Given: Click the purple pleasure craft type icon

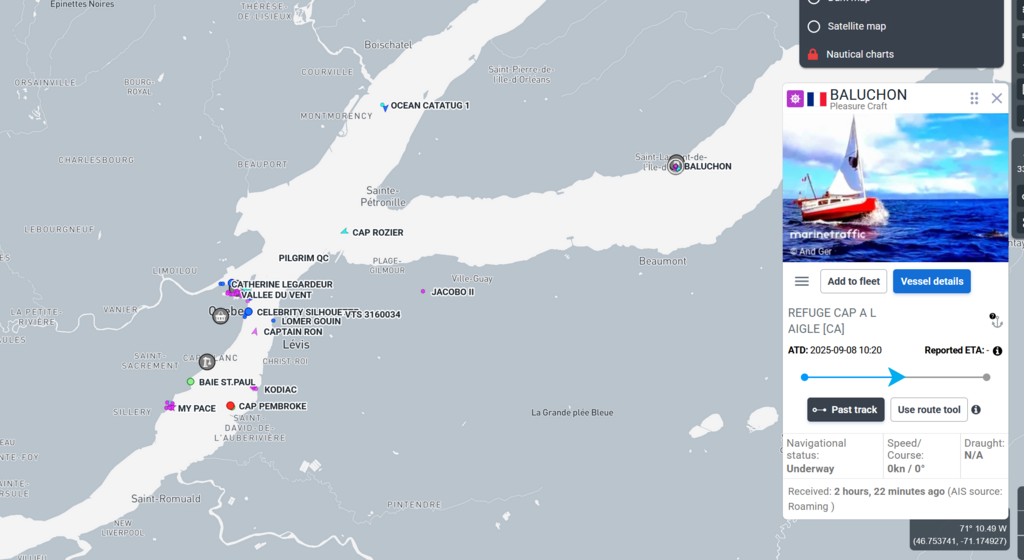Looking at the screenshot, I should pyautogui.click(x=795, y=99).
